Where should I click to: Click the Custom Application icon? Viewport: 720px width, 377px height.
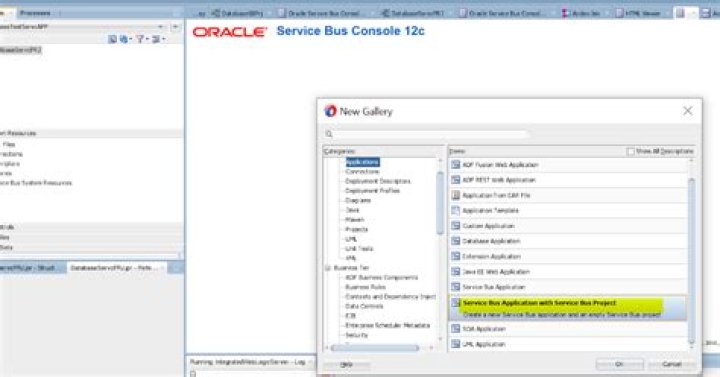coord(456,226)
